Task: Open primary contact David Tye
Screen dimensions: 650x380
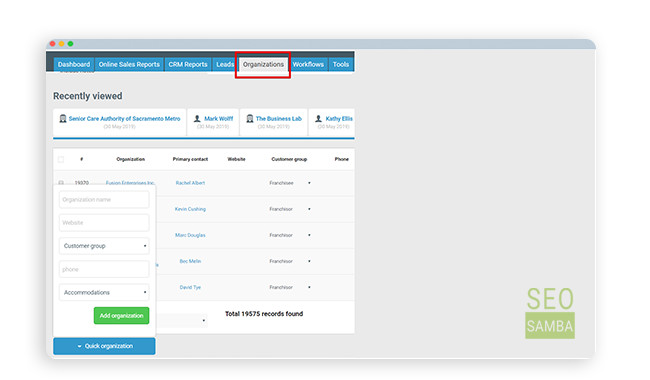Action: coord(190,287)
